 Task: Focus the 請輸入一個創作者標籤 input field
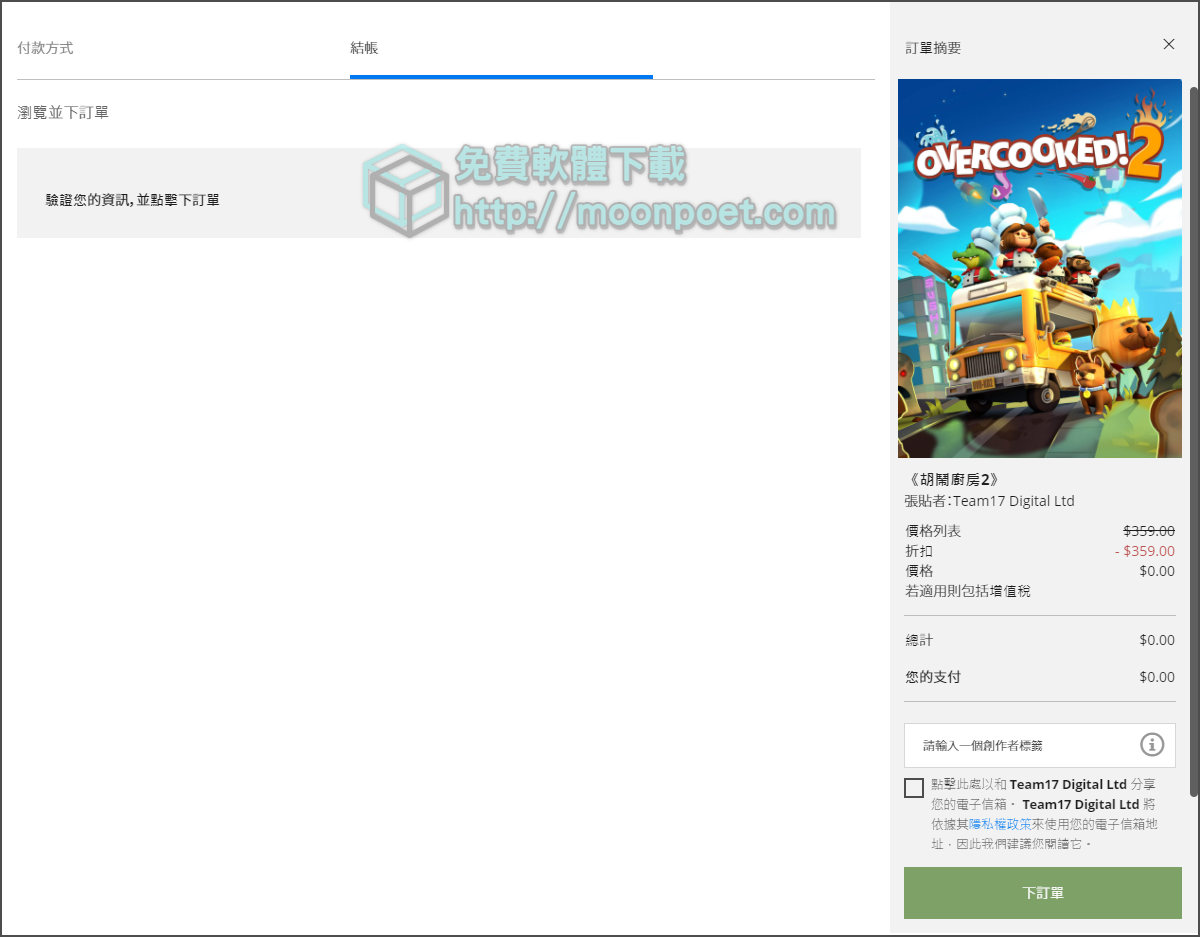coord(1020,745)
